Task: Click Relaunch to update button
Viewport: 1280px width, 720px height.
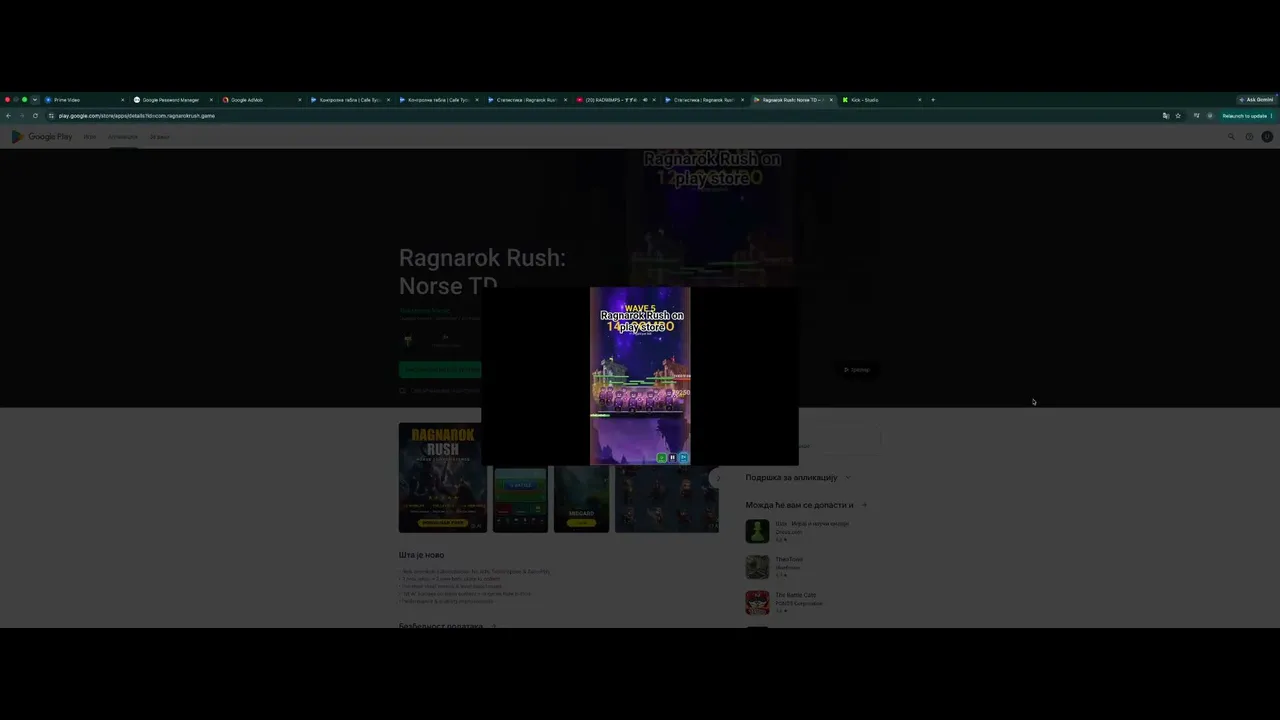Action: pyautogui.click(x=1244, y=116)
